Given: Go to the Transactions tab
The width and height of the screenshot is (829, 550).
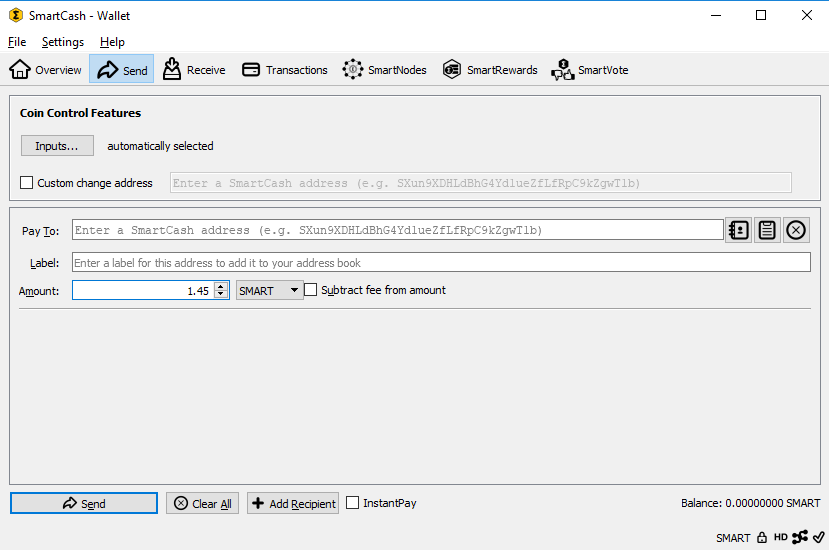Looking at the screenshot, I should pos(284,70).
